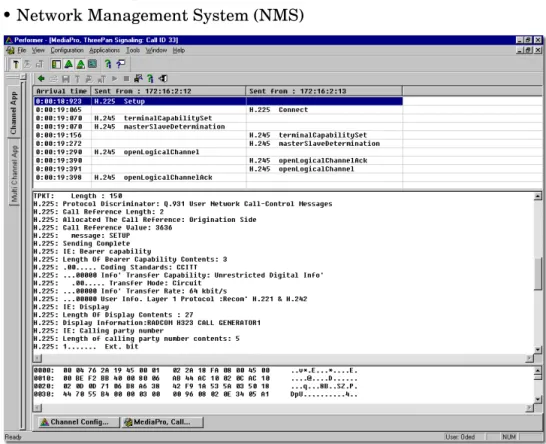
Task: Click the network computers icon in signaling toolbar
Action: click(x=138, y=79)
